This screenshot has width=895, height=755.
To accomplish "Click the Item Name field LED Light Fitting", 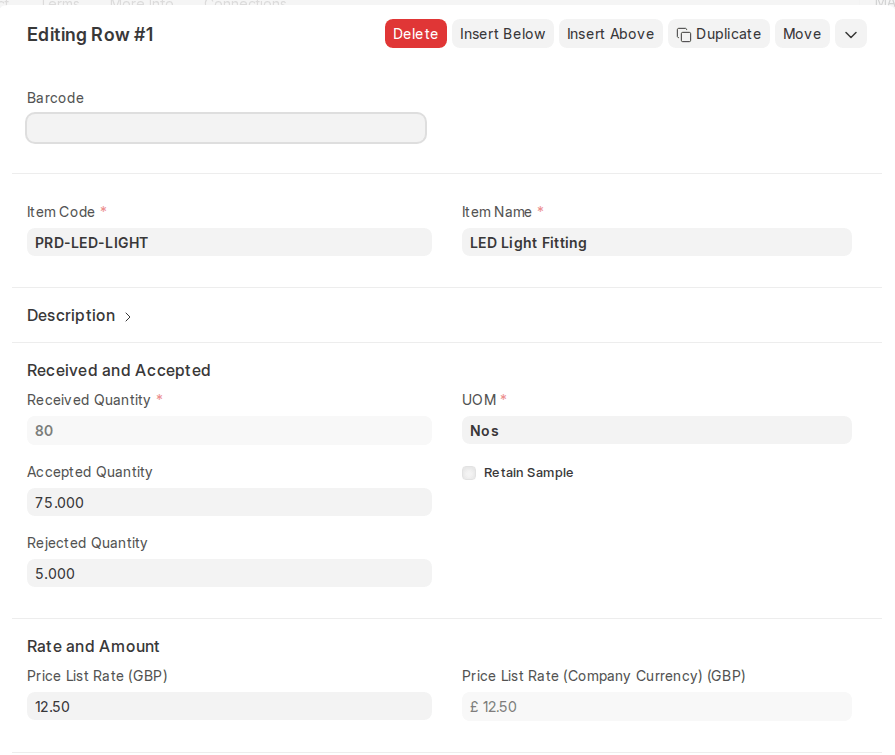I will click(656, 243).
